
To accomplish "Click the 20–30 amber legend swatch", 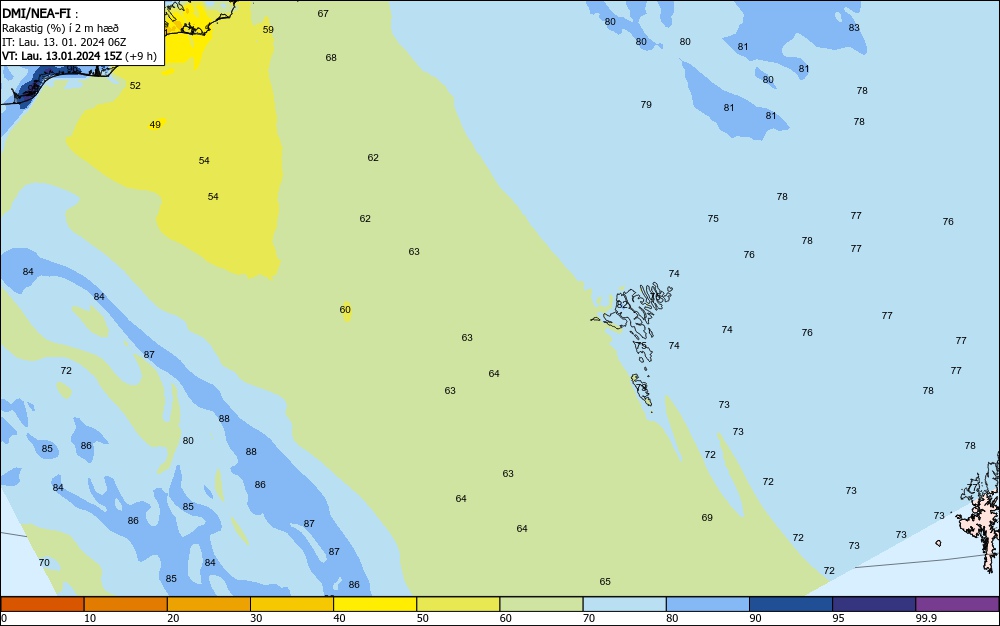I will tap(209, 604).
